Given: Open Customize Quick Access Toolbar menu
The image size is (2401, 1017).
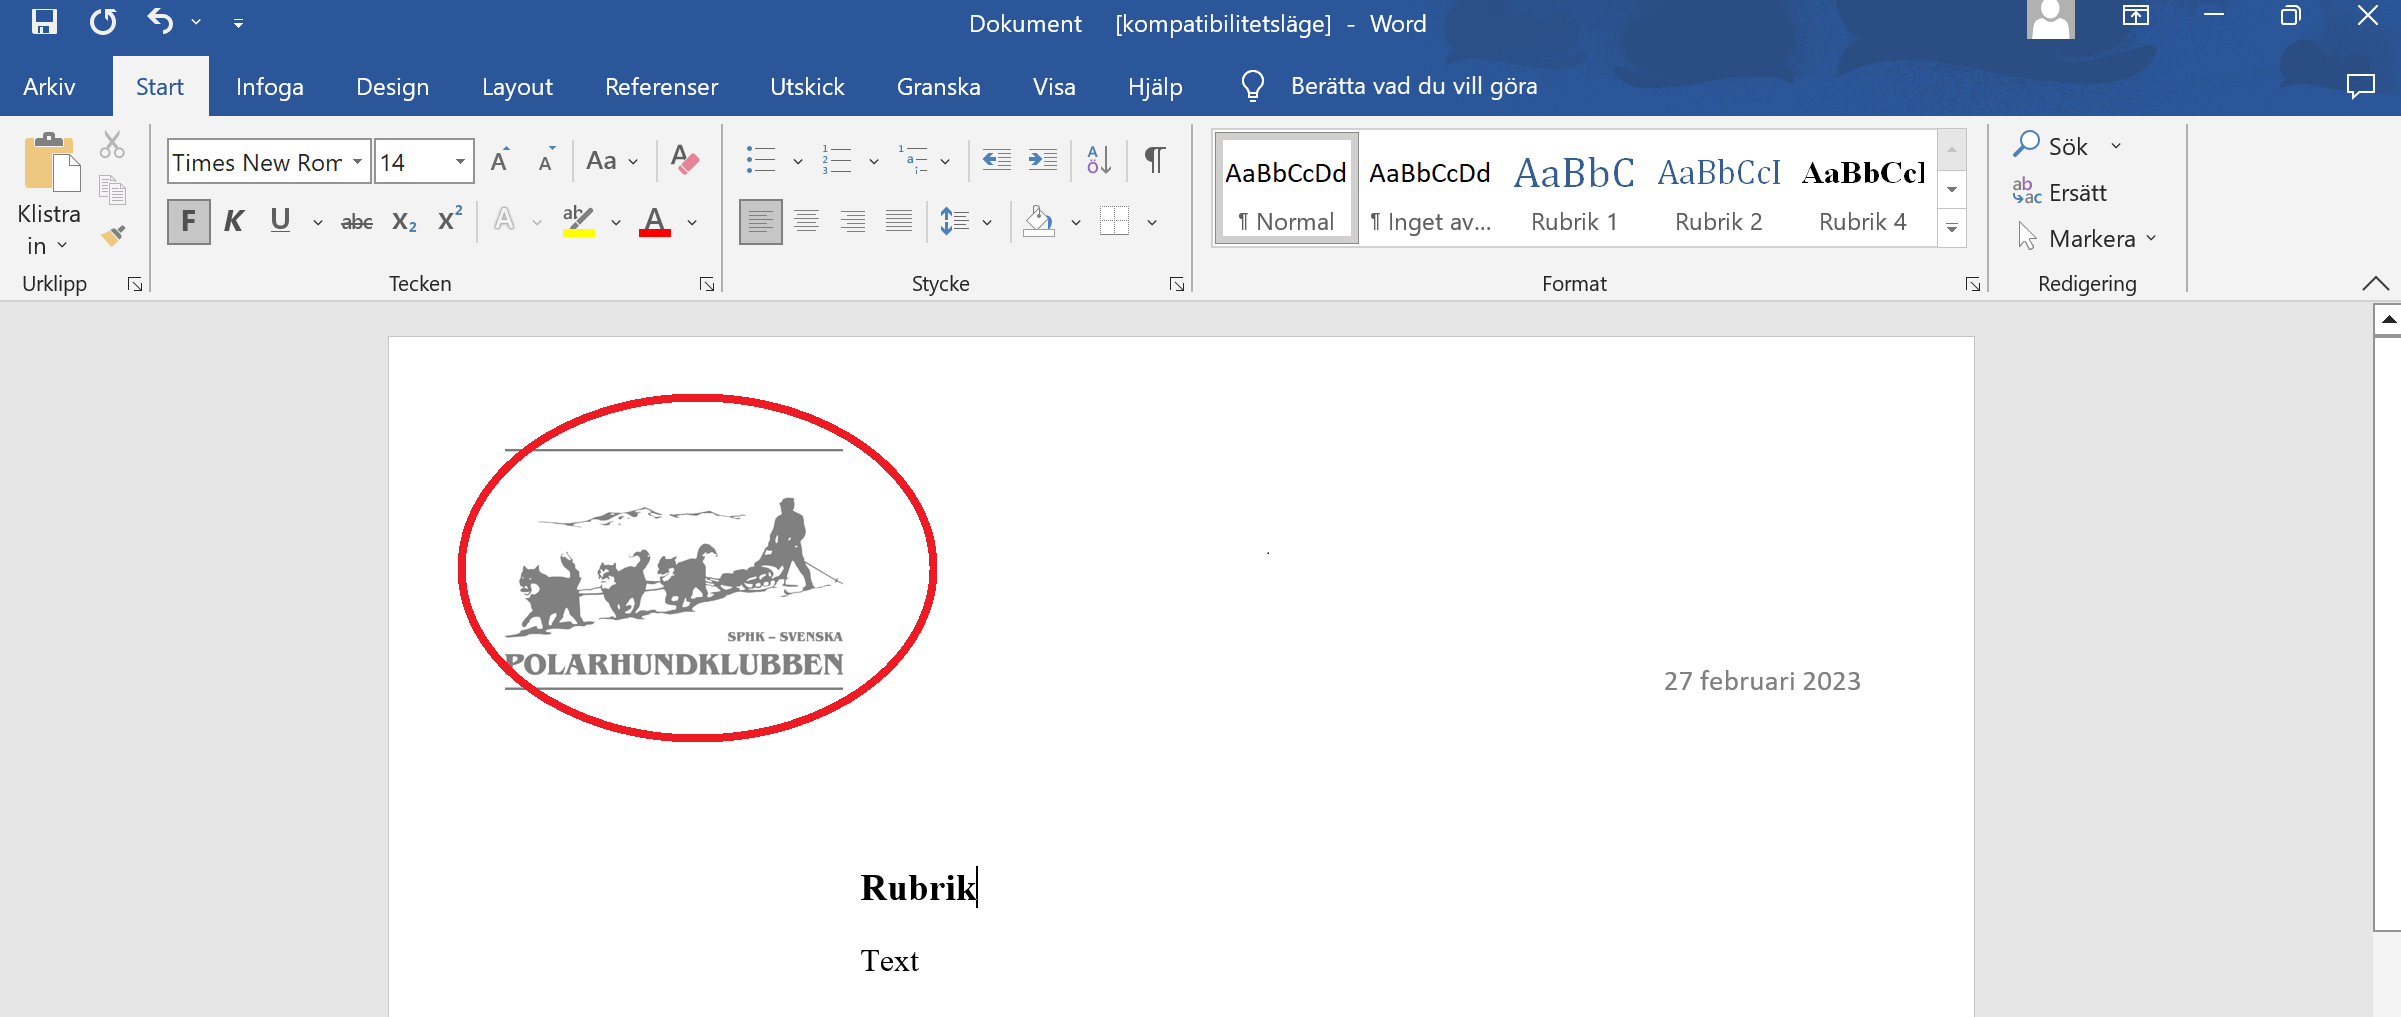Looking at the screenshot, I should (238, 22).
